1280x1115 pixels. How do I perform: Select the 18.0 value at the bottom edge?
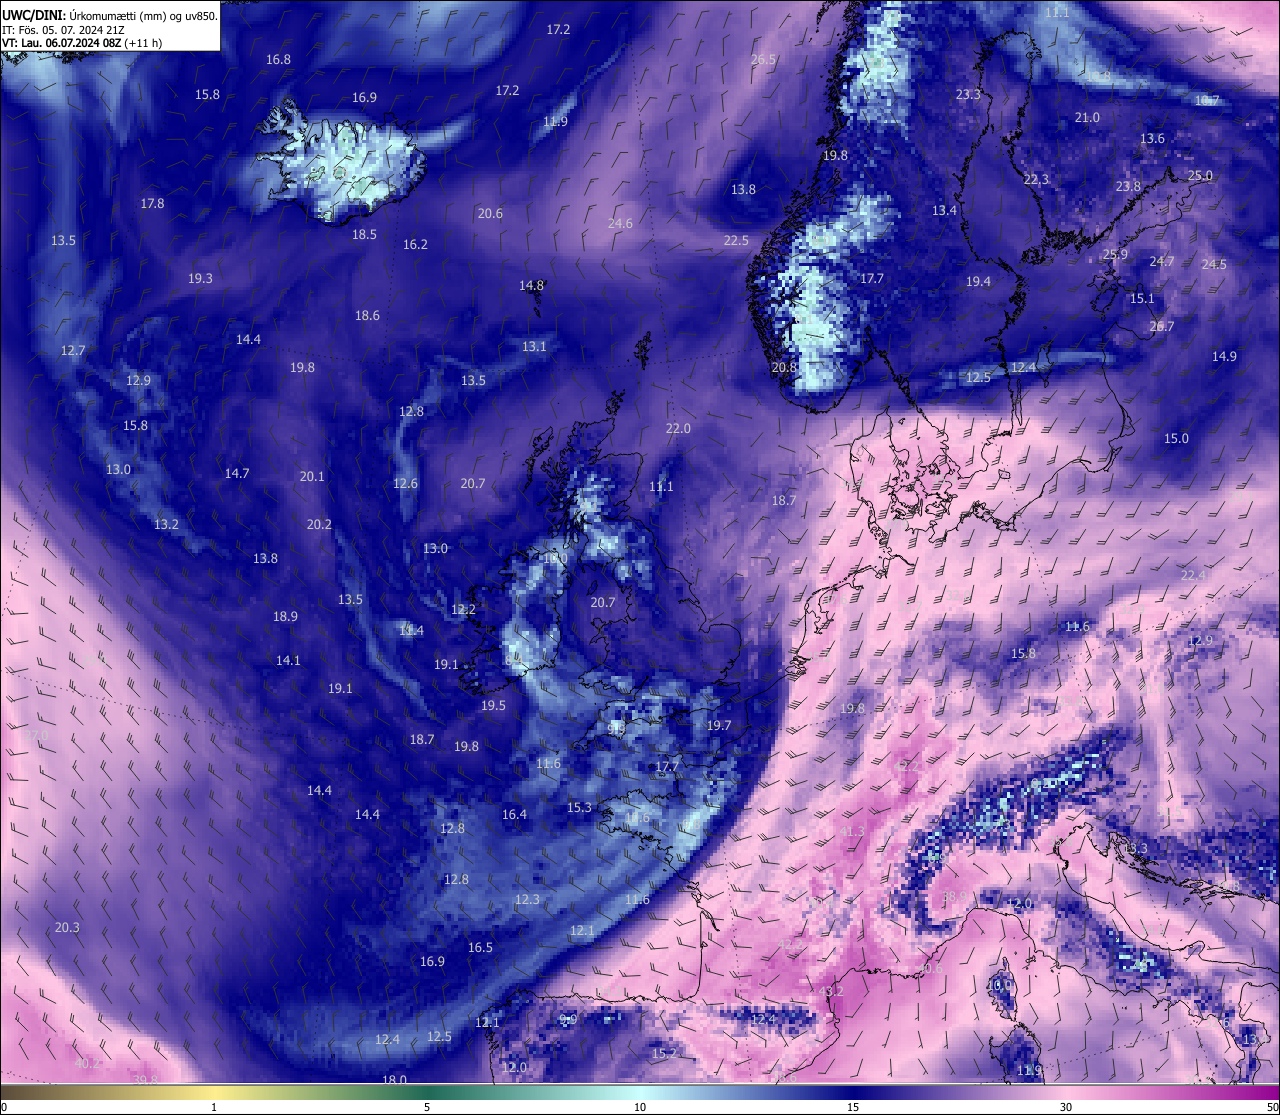(x=394, y=1080)
